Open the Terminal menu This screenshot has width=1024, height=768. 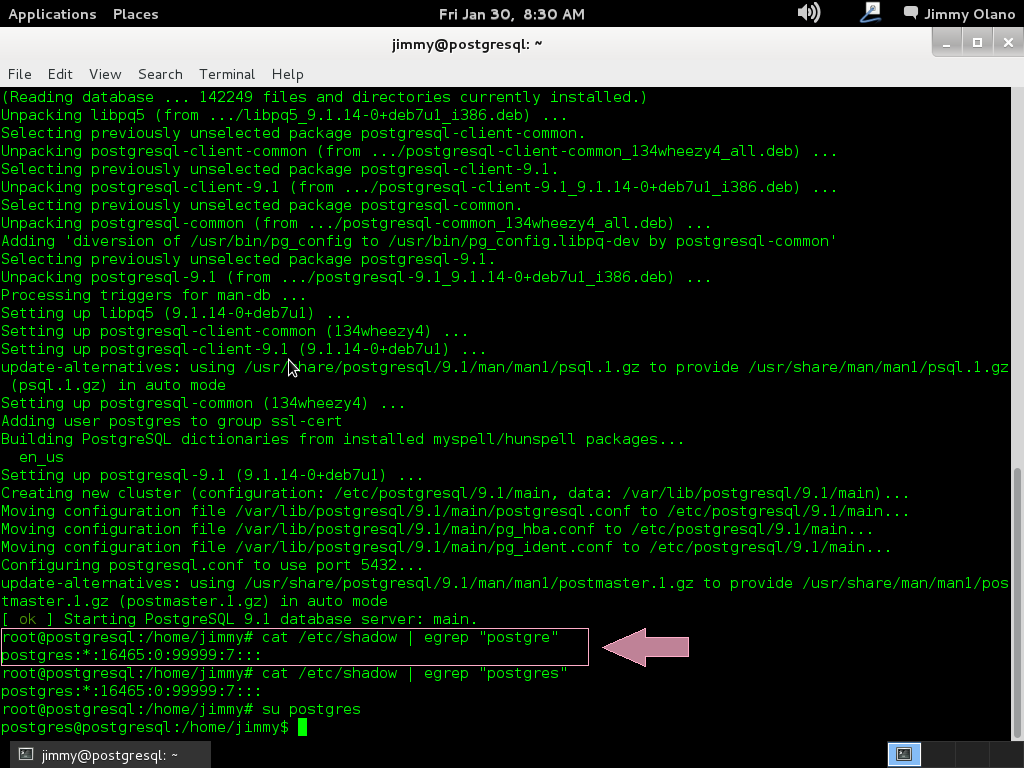(227, 74)
